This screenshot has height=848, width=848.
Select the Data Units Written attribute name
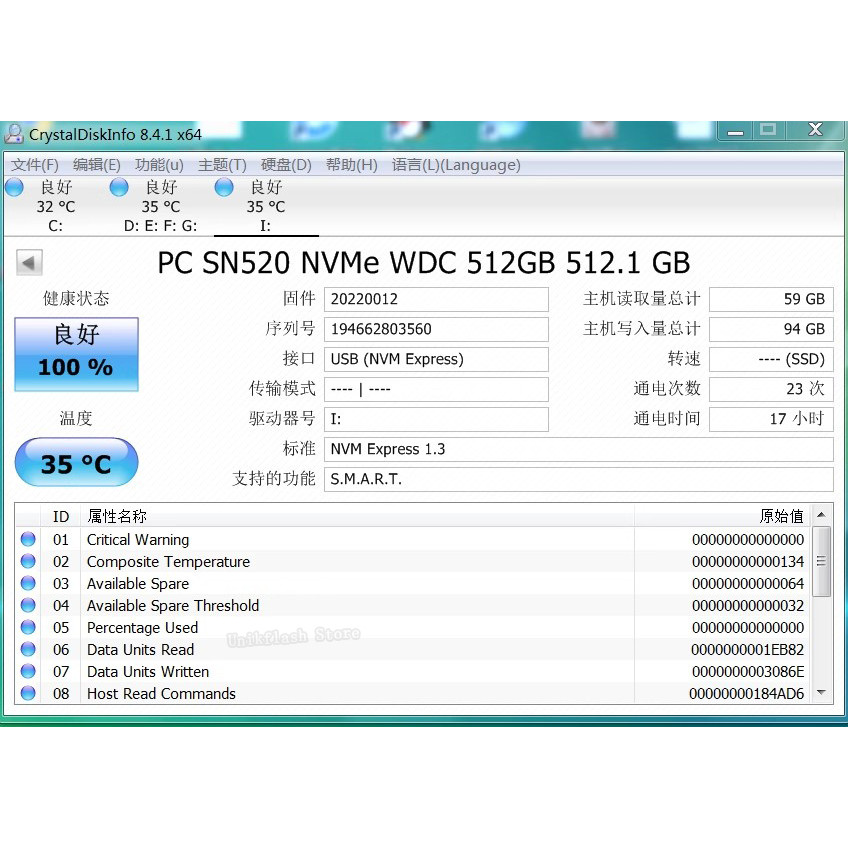click(x=148, y=672)
